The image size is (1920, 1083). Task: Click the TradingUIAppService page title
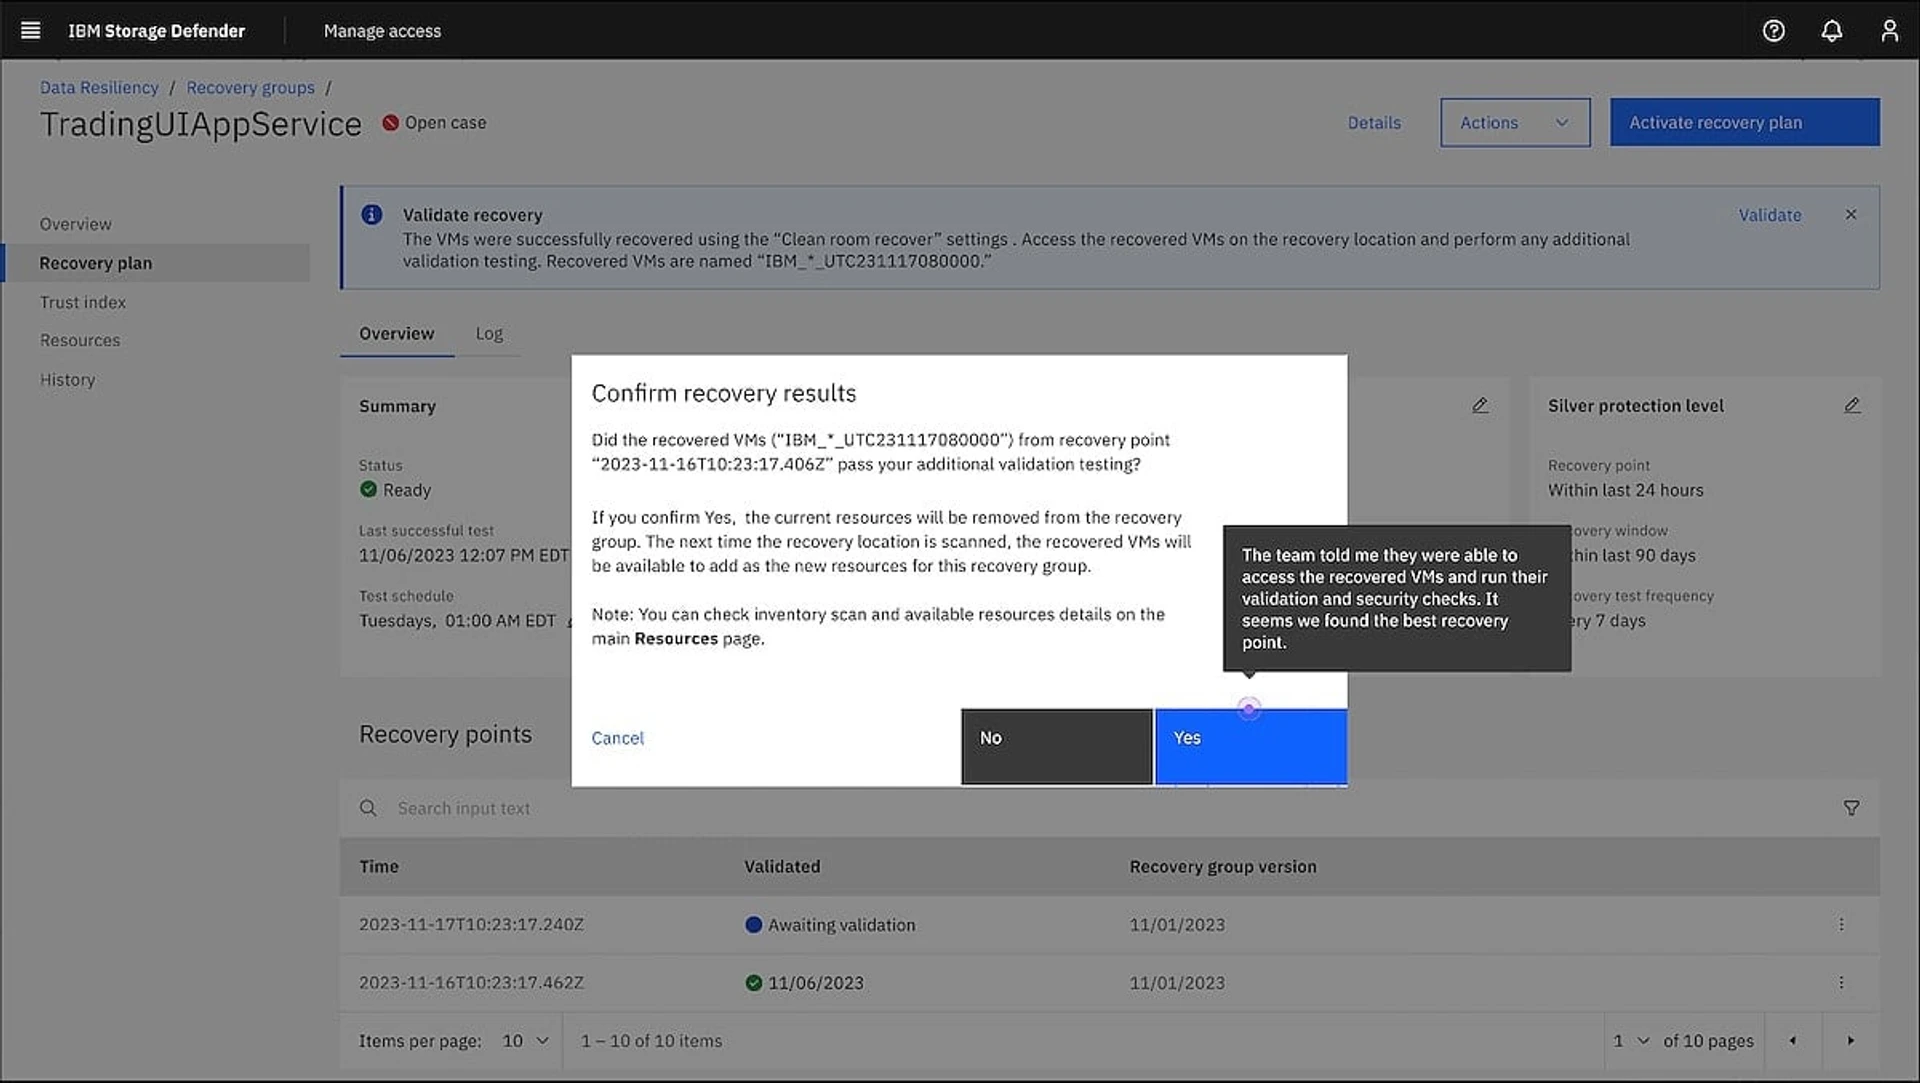coord(200,124)
